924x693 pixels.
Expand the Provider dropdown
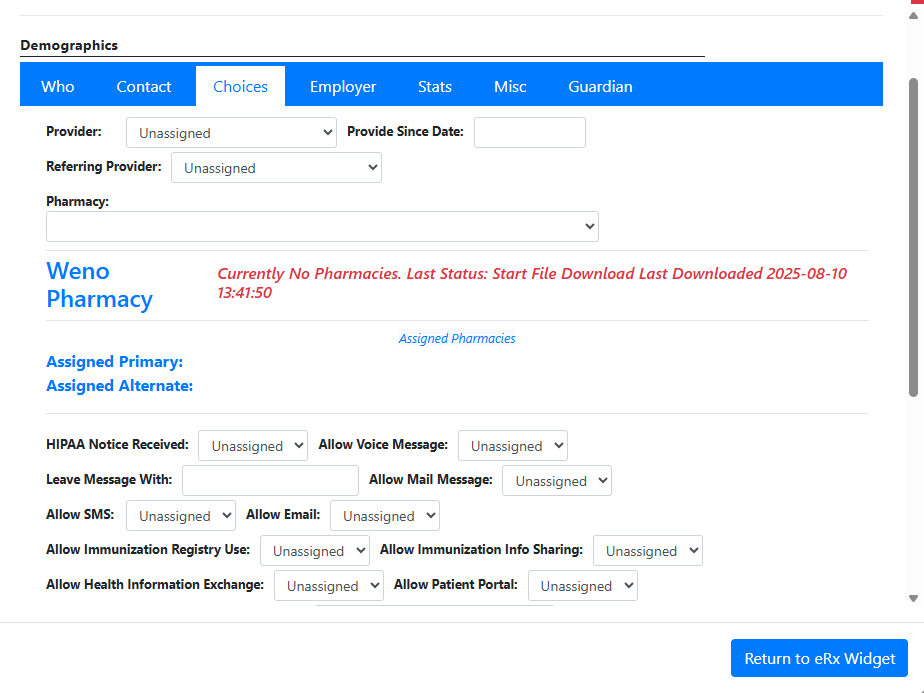tap(232, 133)
